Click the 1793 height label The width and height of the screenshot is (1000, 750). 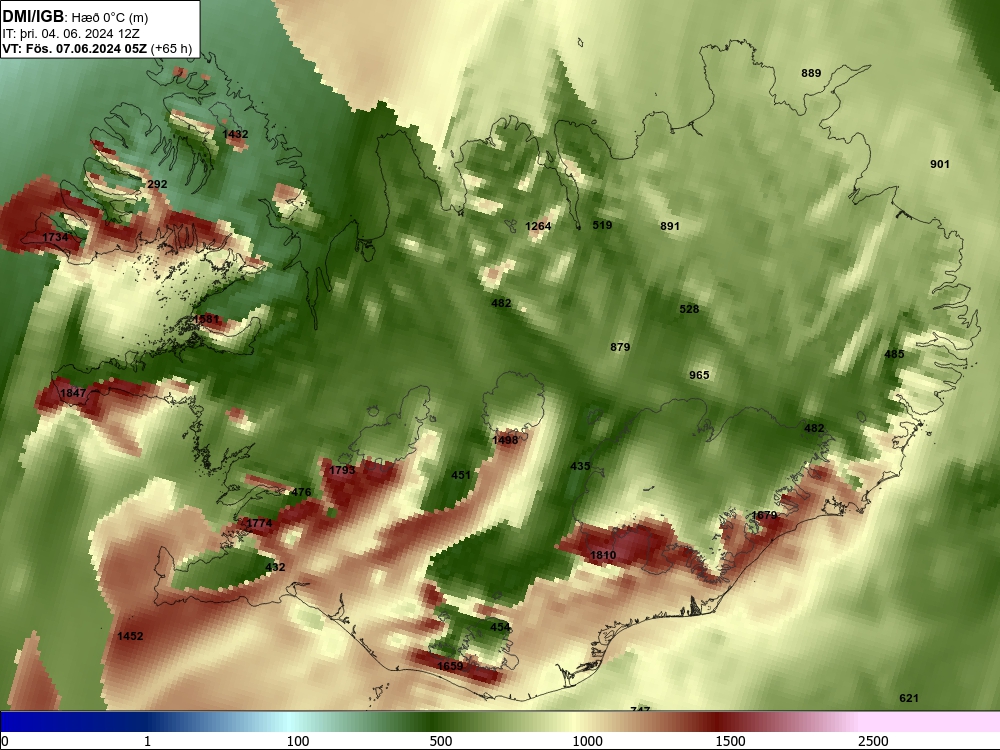[x=342, y=471]
